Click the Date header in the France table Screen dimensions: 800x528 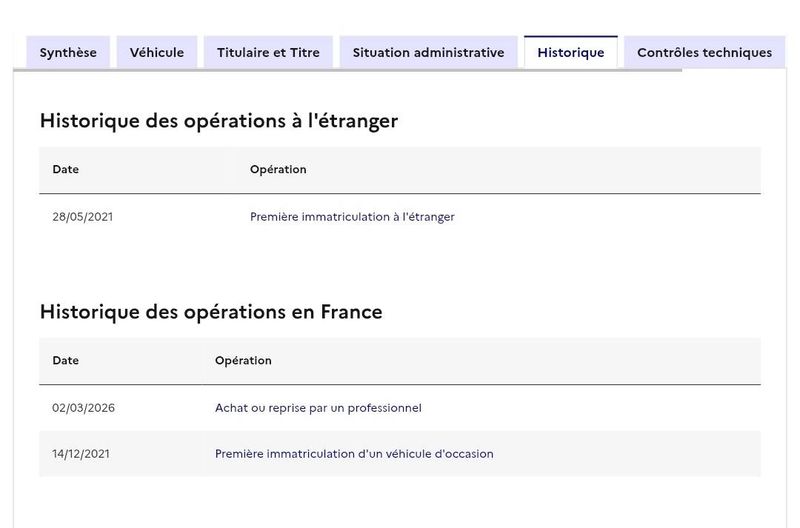pyautogui.click(x=65, y=360)
